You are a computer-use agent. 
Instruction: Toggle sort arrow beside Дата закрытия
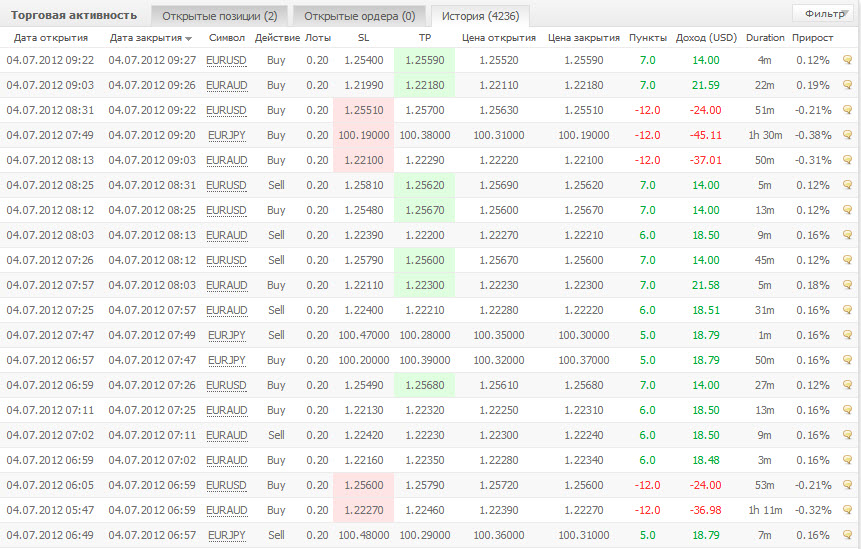coord(189,38)
